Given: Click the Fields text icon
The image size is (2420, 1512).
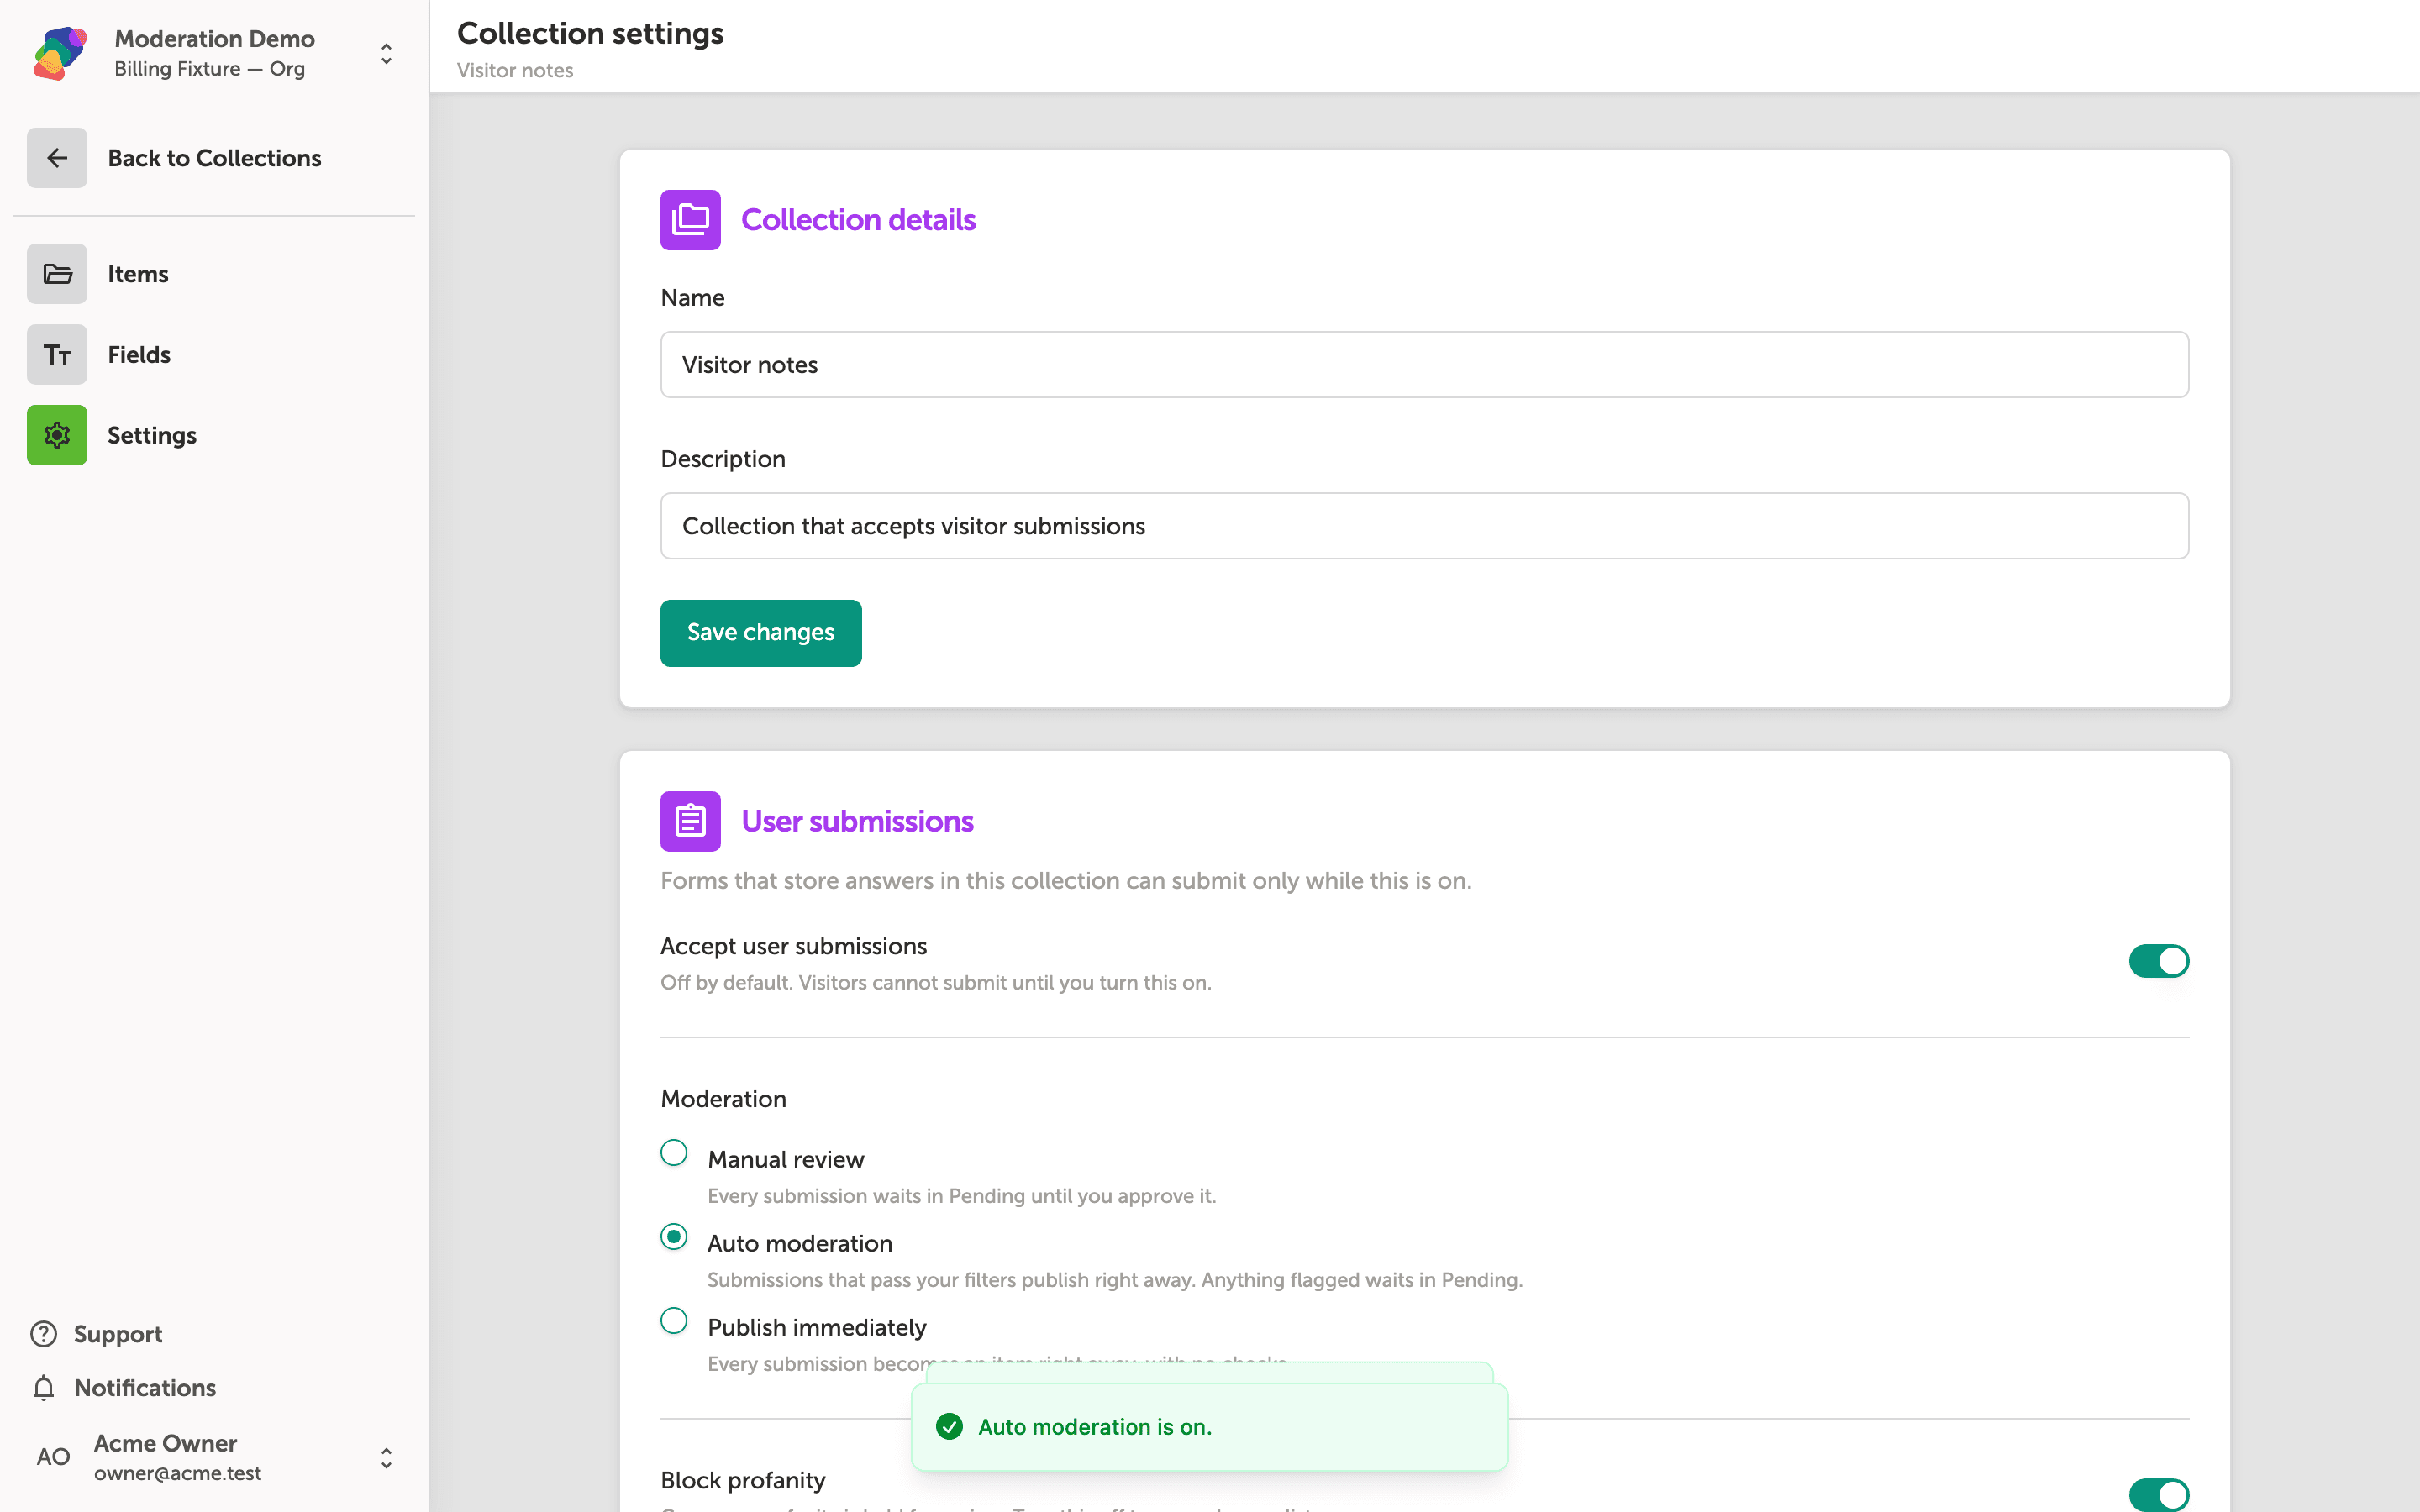Looking at the screenshot, I should click(x=57, y=354).
